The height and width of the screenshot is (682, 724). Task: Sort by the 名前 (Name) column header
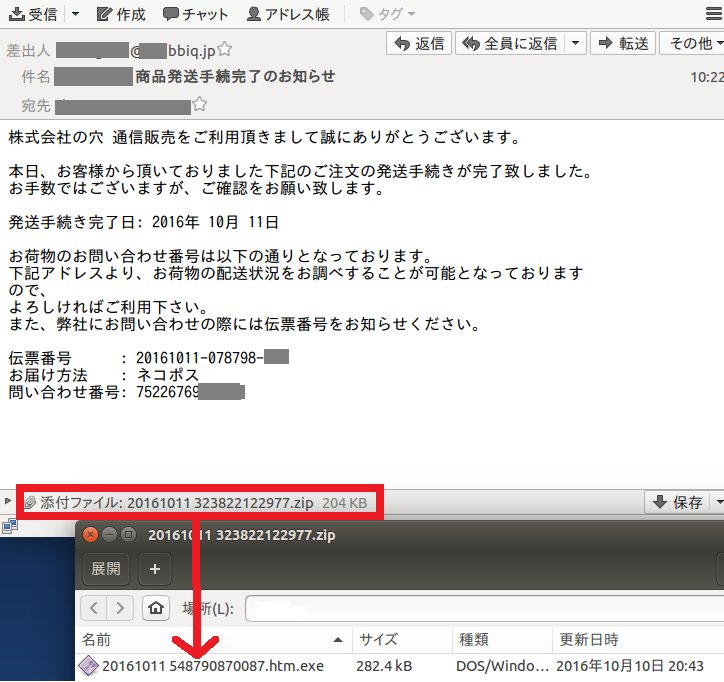[214, 640]
